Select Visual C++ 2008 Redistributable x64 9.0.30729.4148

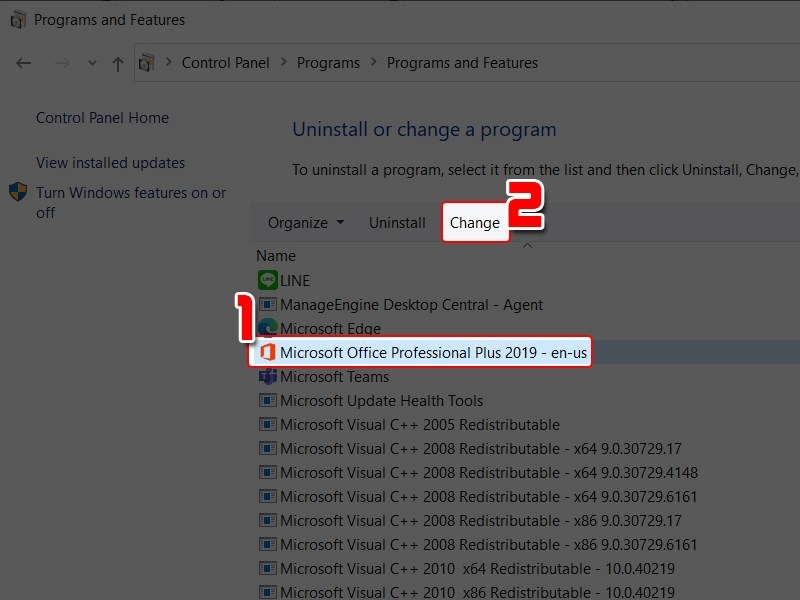489,472
